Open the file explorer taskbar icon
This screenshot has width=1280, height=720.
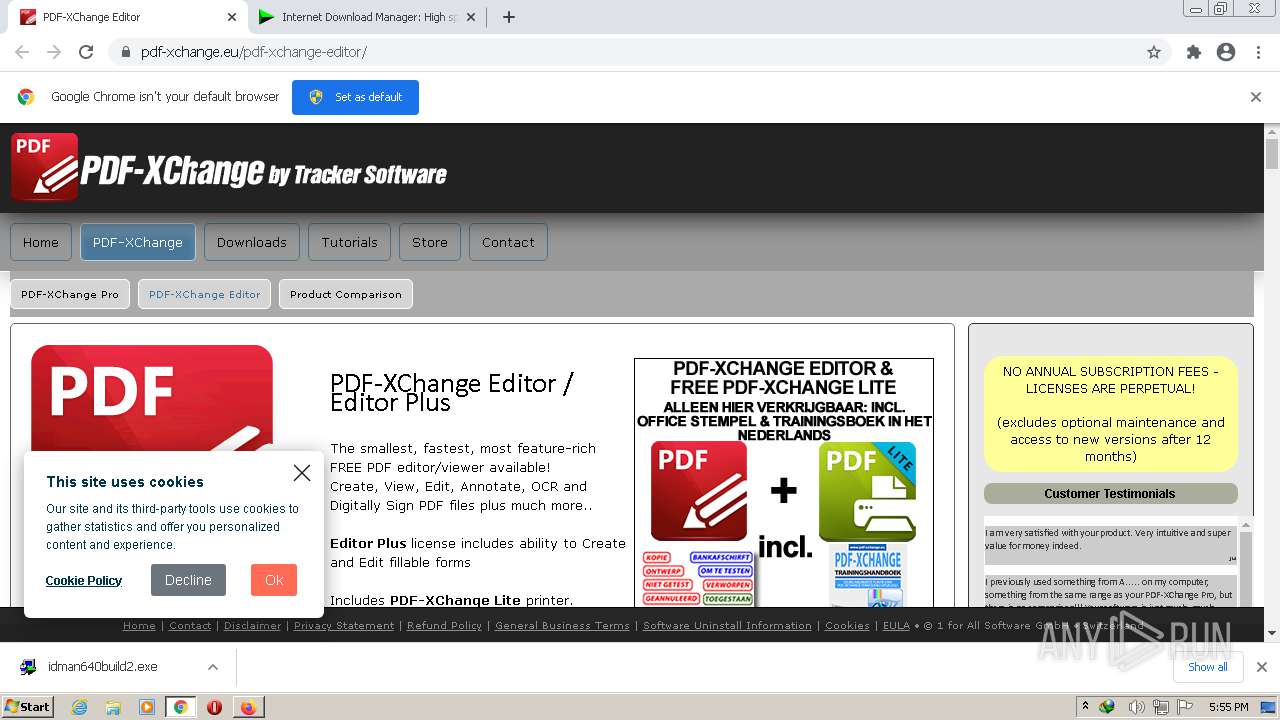click(x=113, y=707)
